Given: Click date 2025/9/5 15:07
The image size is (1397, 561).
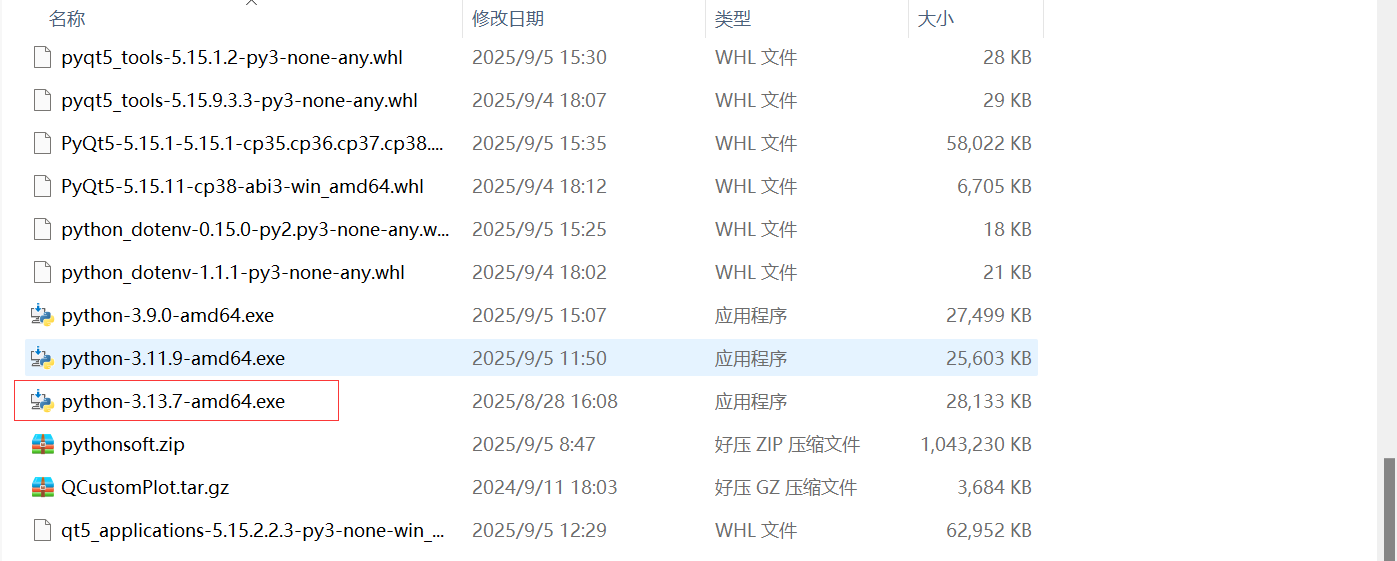Looking at the screenshot, I should click(x=539, y=315).
